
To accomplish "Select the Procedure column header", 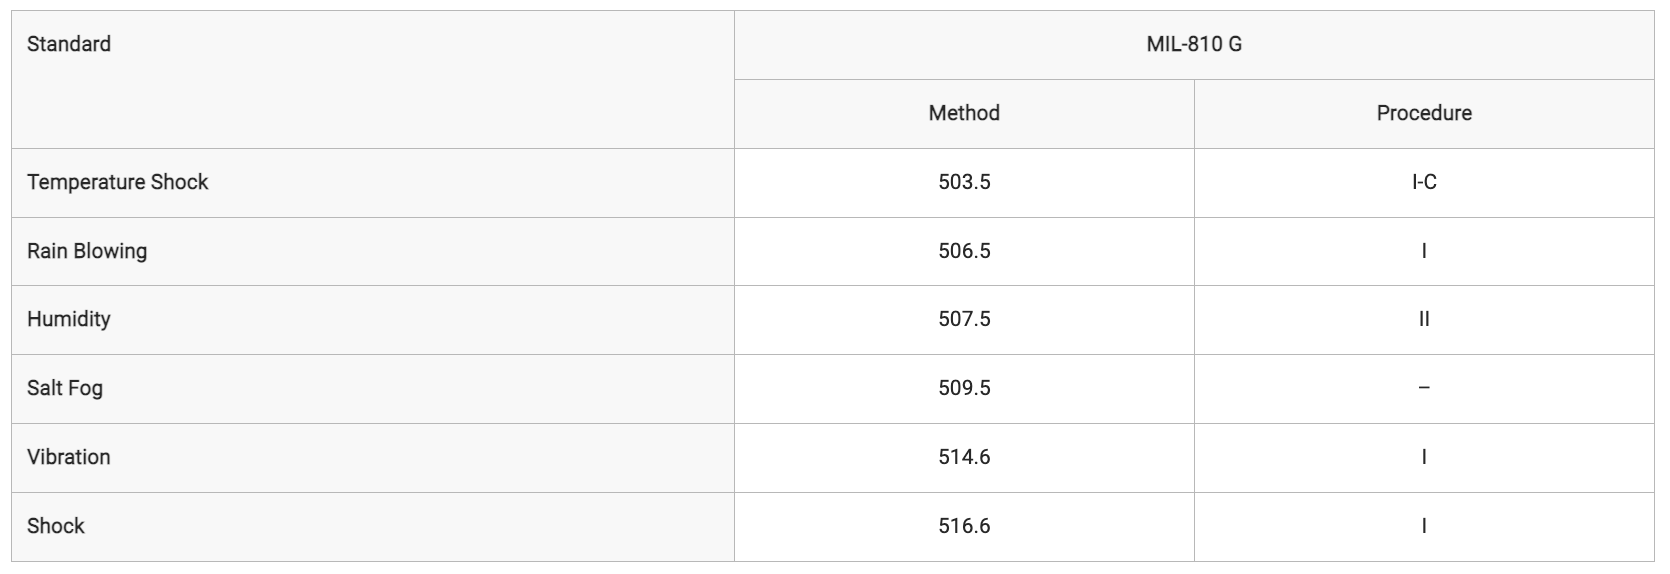I will [1424, 114].
